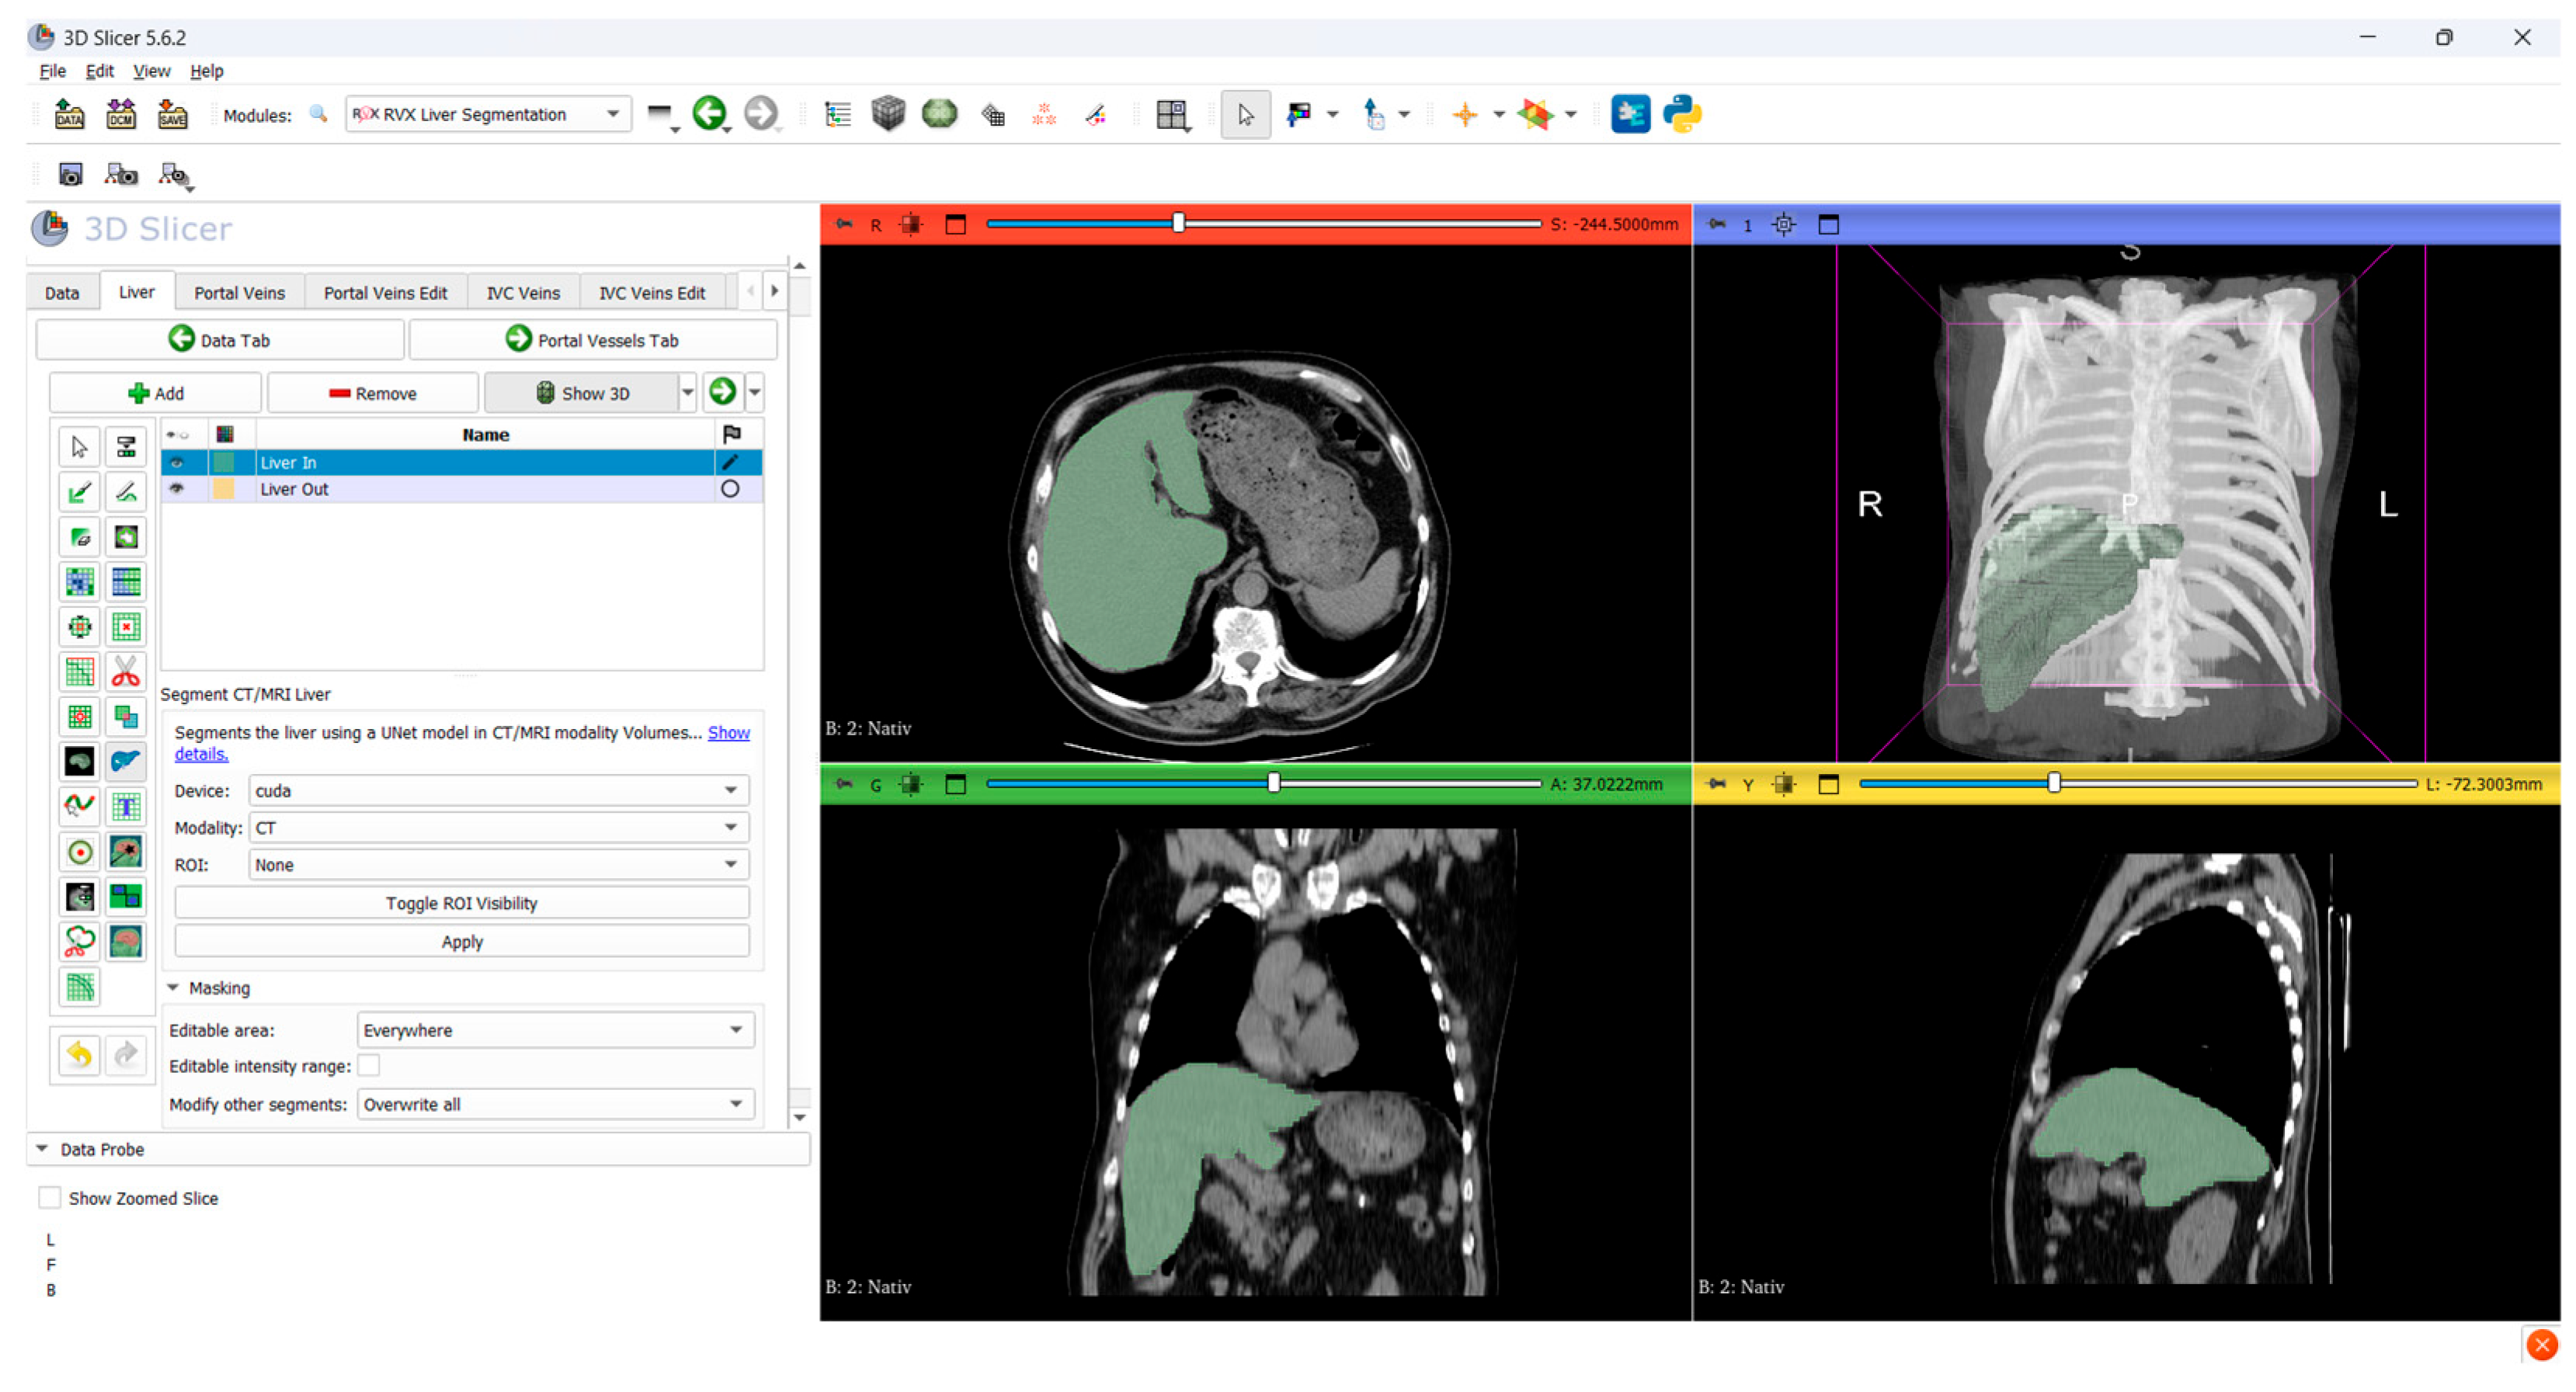Switch to the Portal Veins tab

[239, 293]
